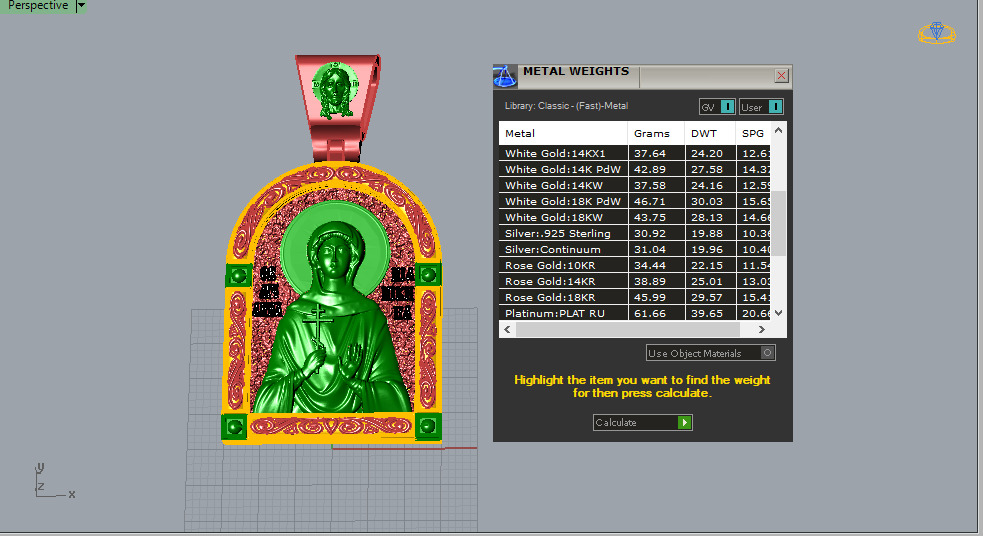The height and width of the screenshot is (536, 983).
Task: Select the Platinum:PLAT RU row
Action: [x=634, y=313]
